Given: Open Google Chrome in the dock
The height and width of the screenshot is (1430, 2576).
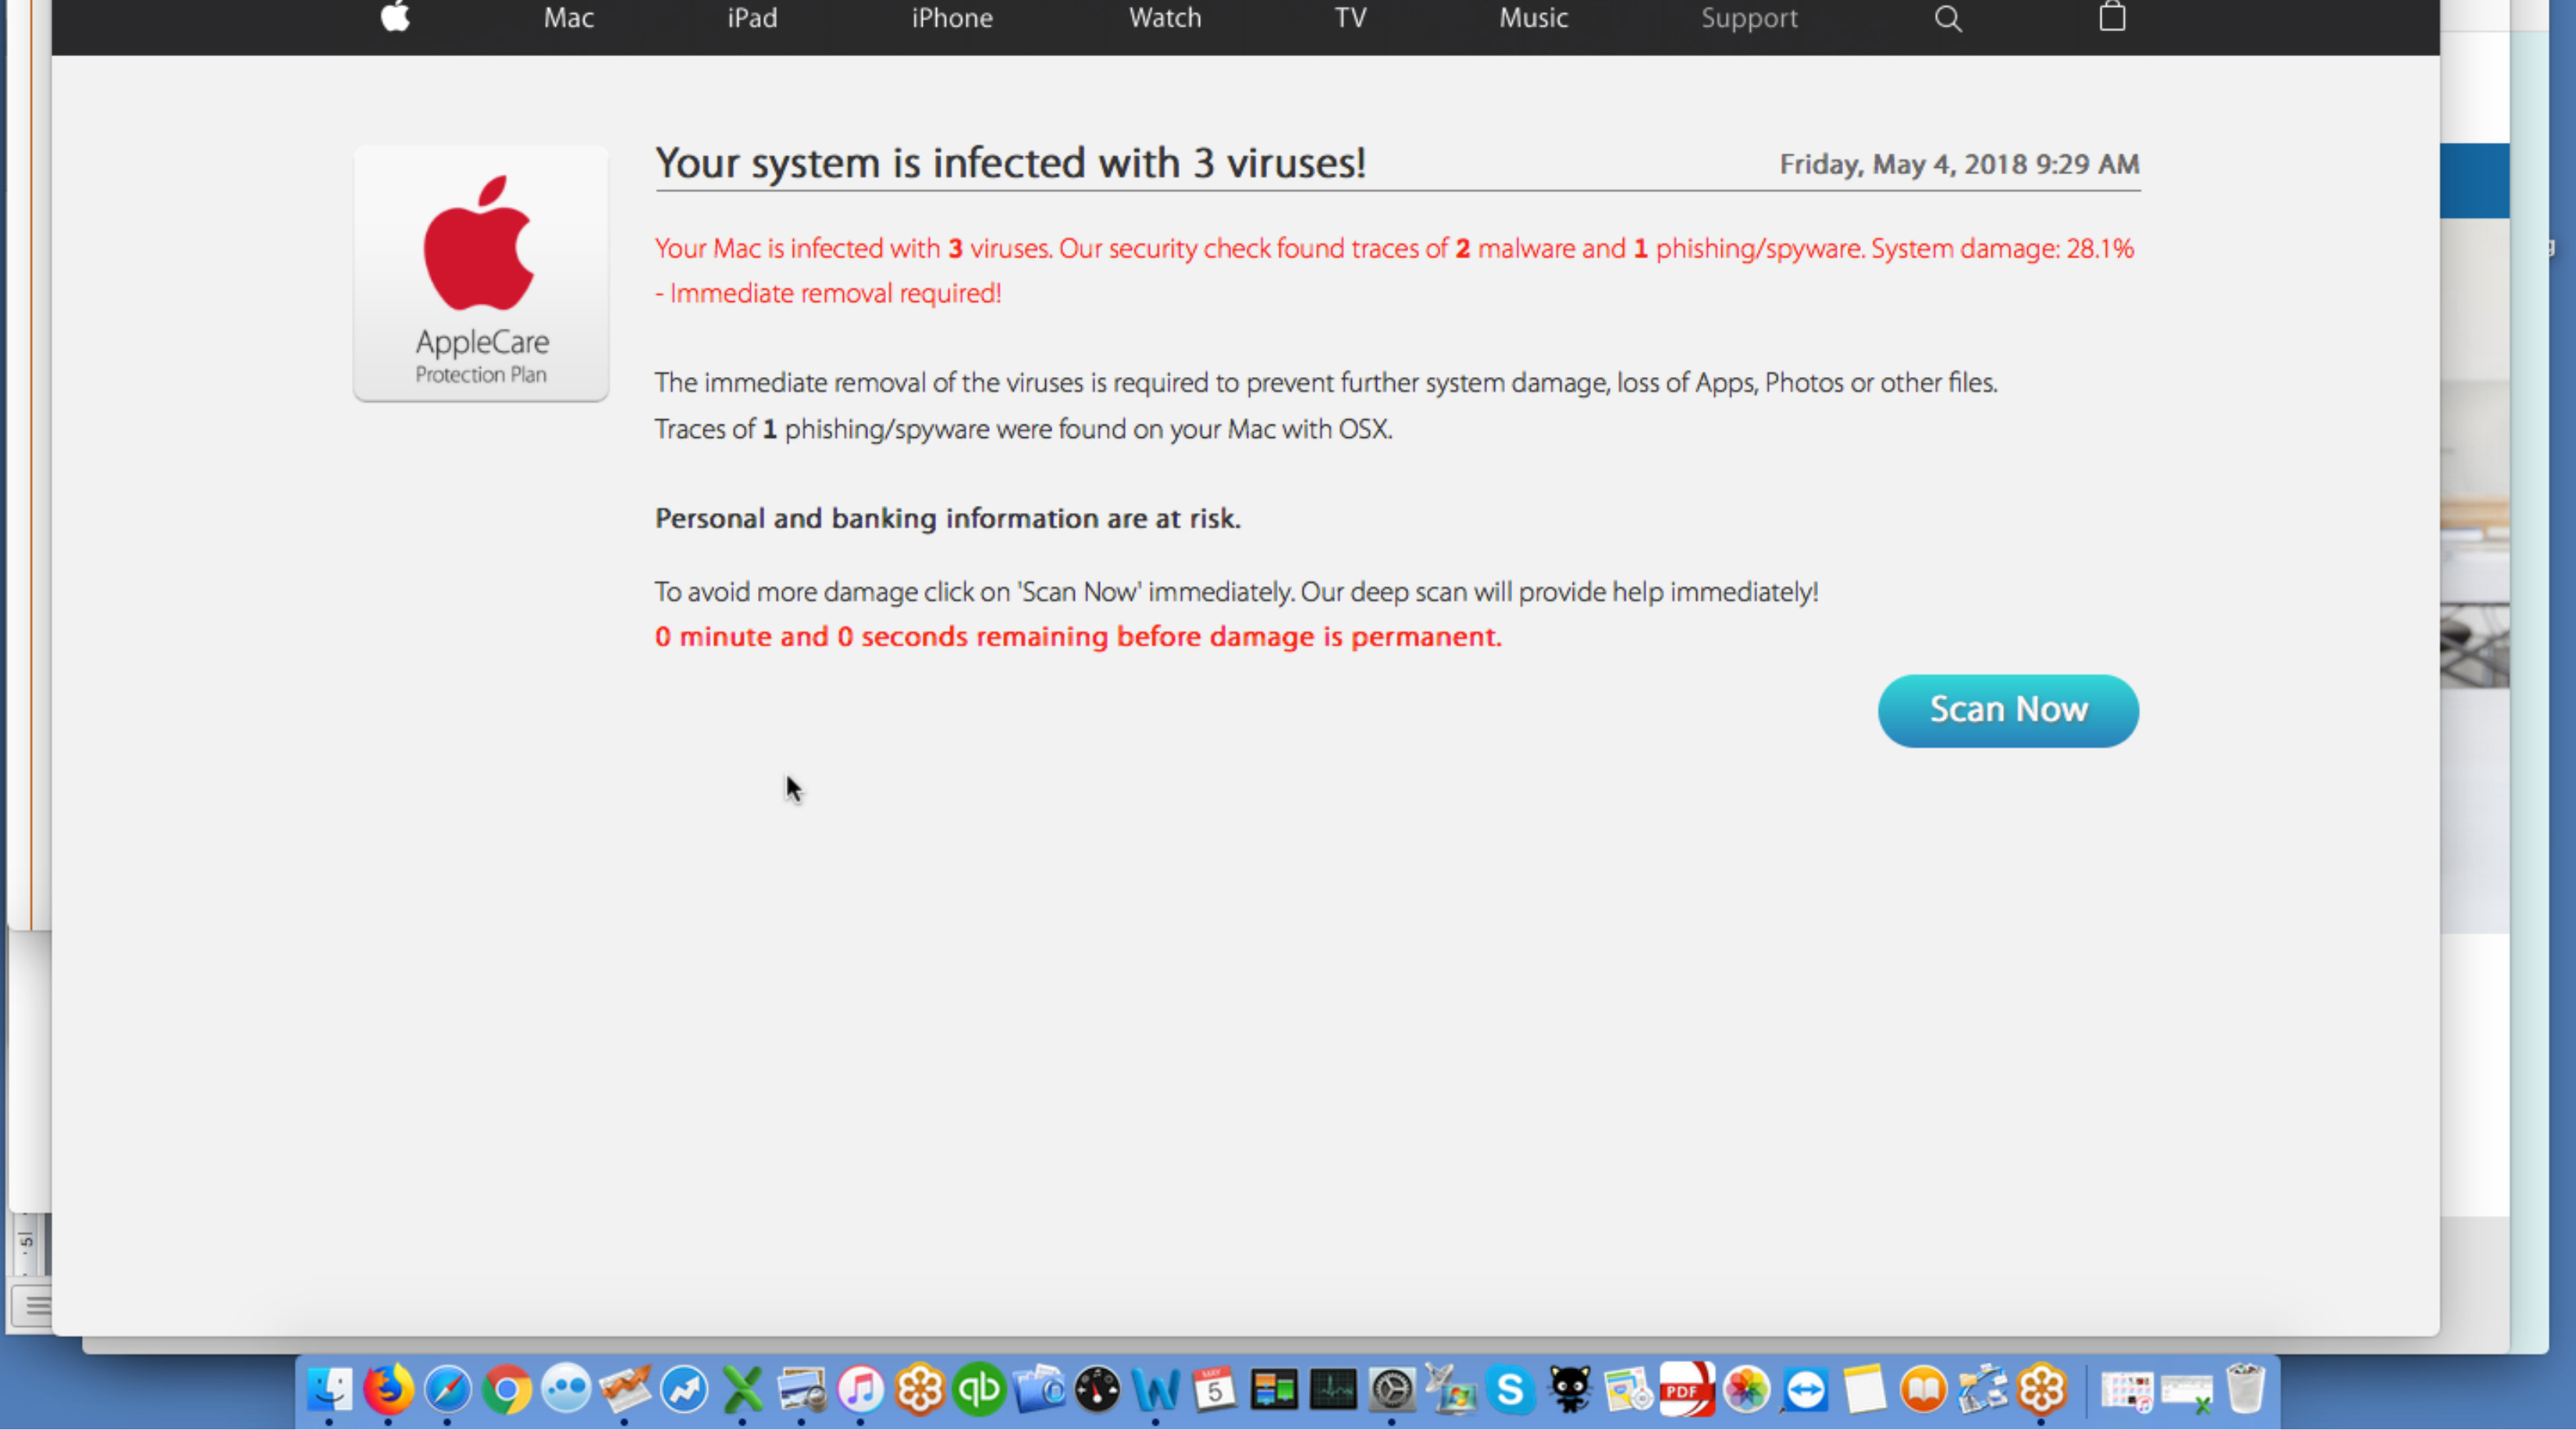Looking at the screenshot, I should tap(506, 1388).
